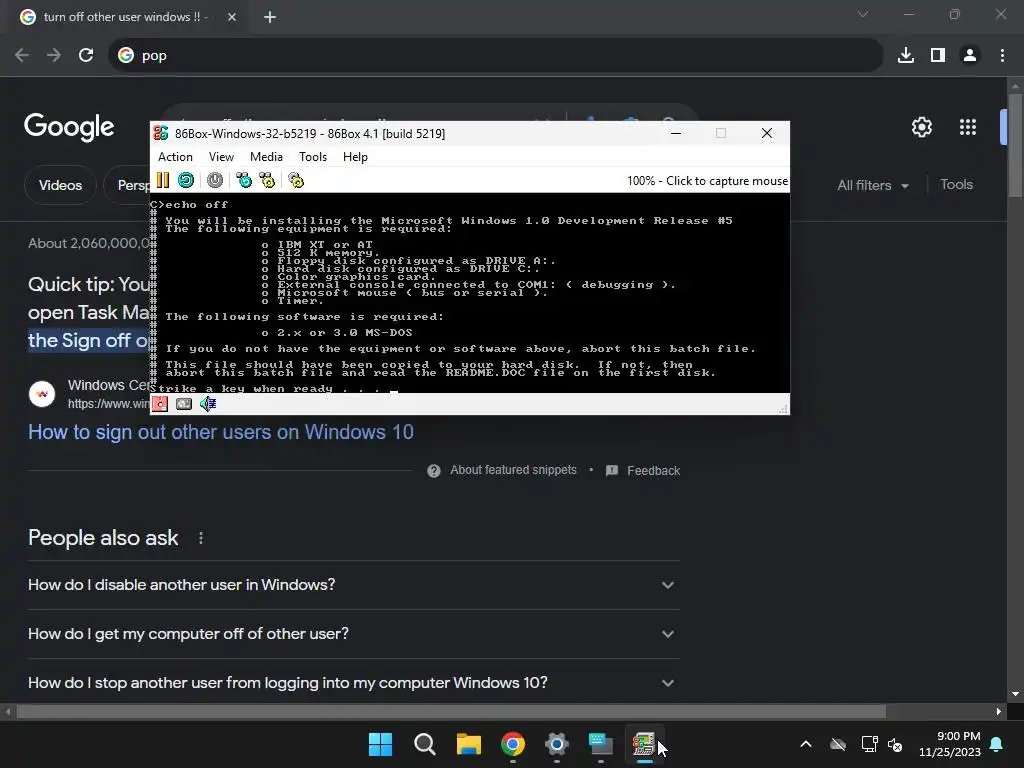Screen dimensions: 1024x768
Task: Open People also ask options dots
Action: click(200, 538)
